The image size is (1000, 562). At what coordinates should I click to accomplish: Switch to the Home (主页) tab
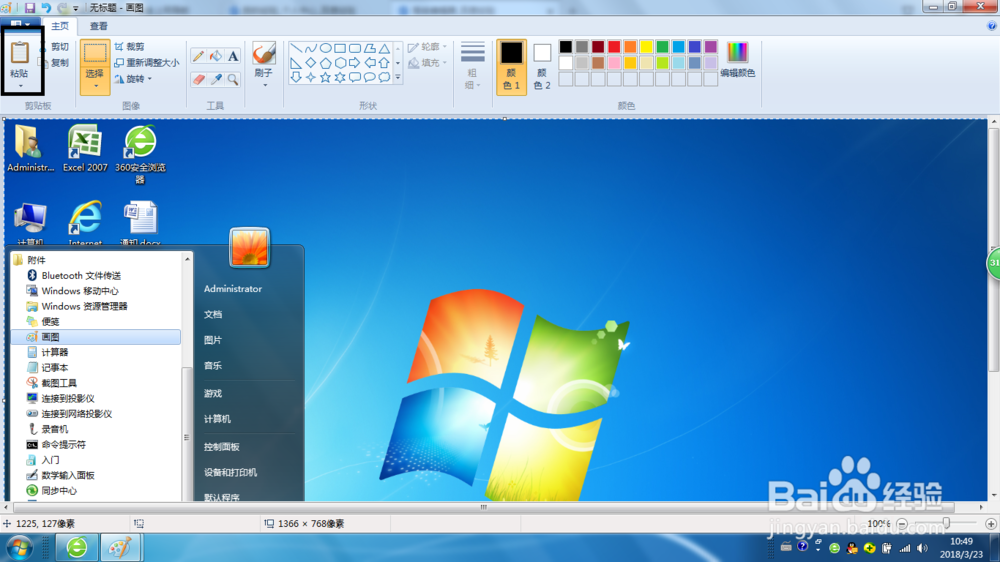click(x=60, y=26)
